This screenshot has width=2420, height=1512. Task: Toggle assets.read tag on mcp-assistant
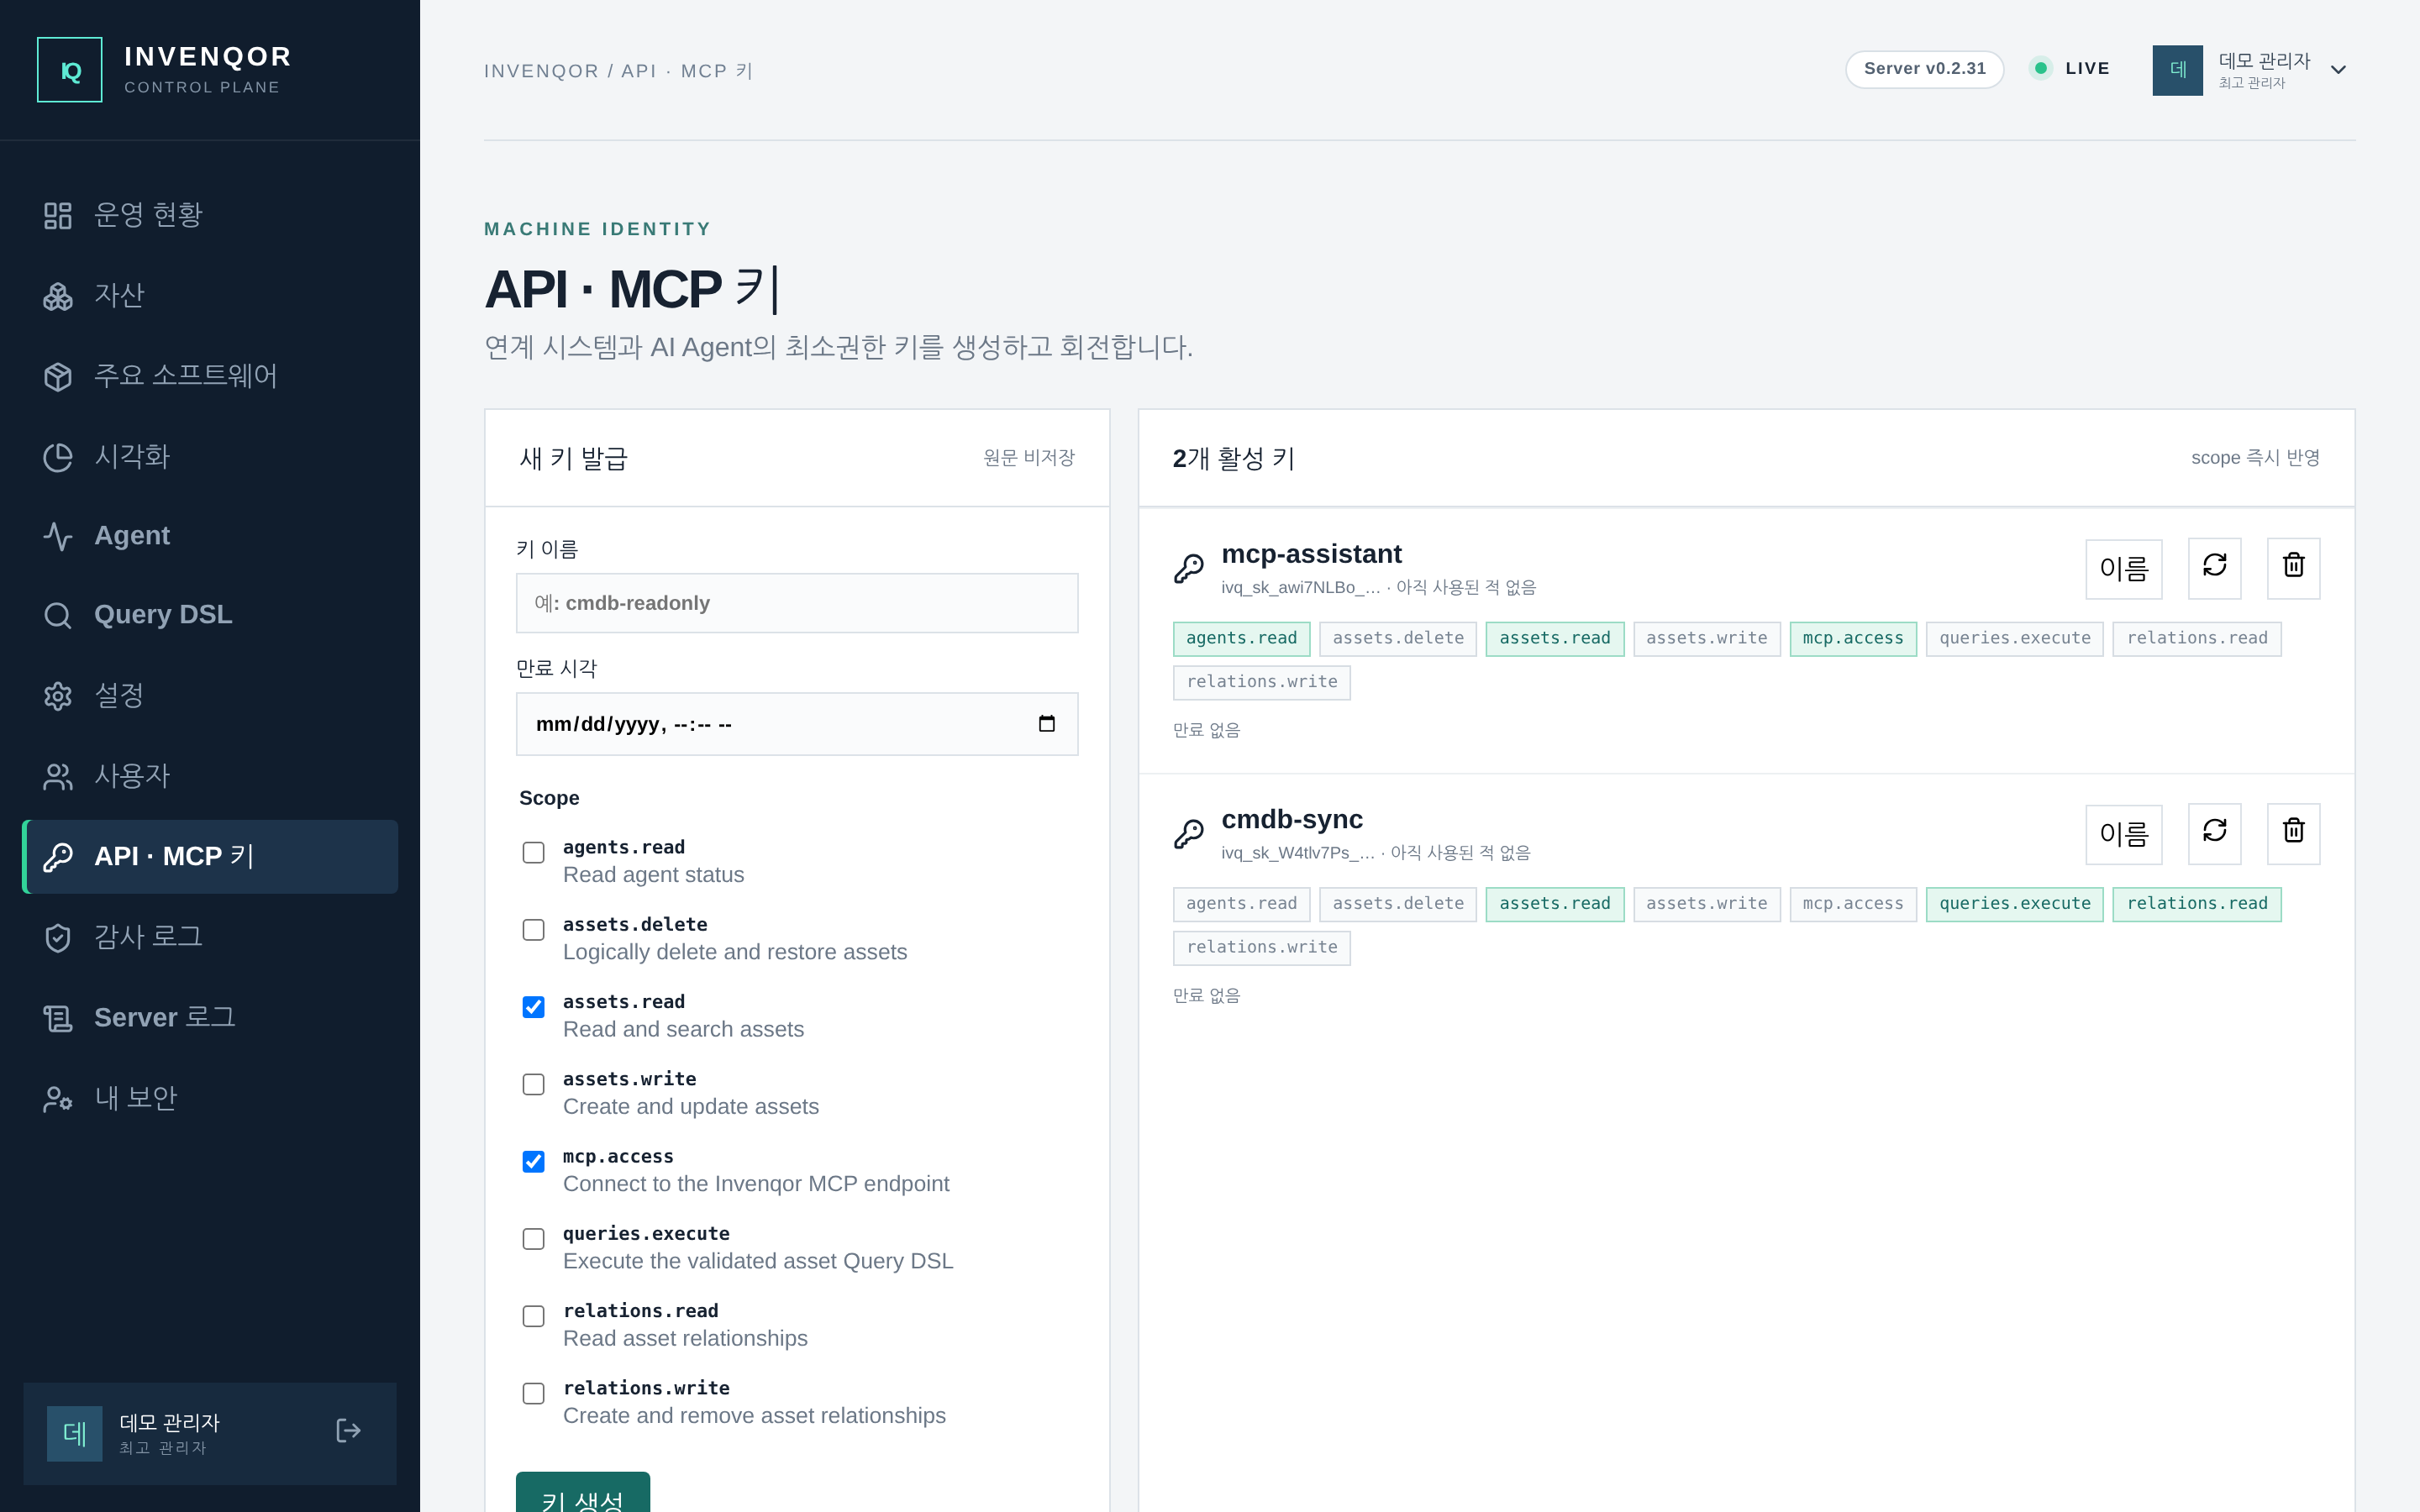pyautogui.click(x=1555, y=639)
